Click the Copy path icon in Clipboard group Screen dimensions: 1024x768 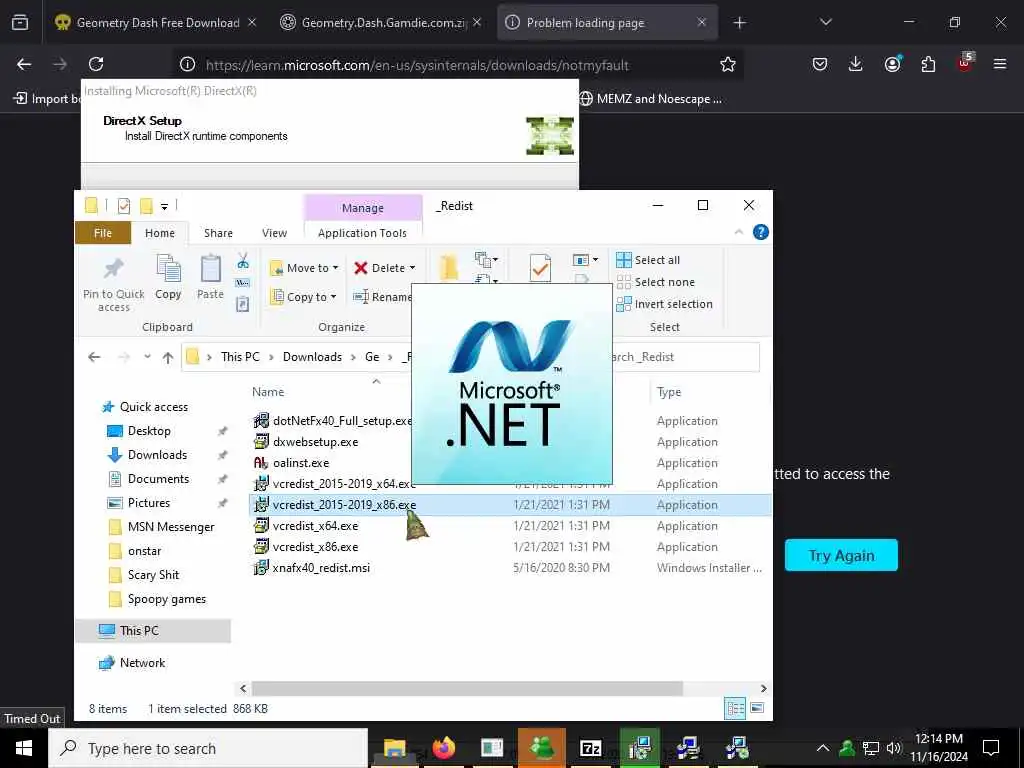coord(243,283)
